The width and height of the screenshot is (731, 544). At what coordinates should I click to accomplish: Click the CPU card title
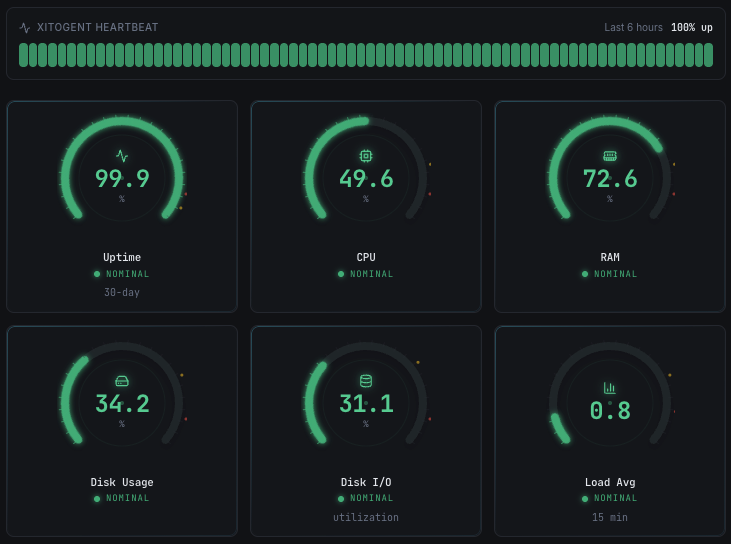click(x=366, y=257)
